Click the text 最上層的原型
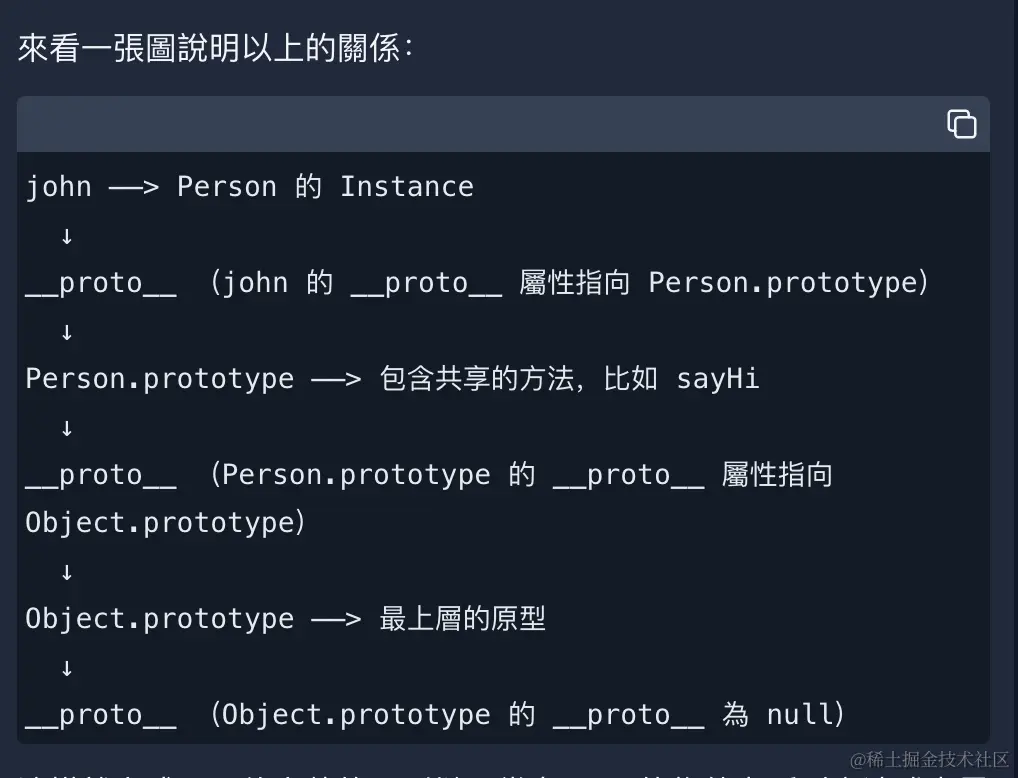The image size is (1018, 778). 462,618
